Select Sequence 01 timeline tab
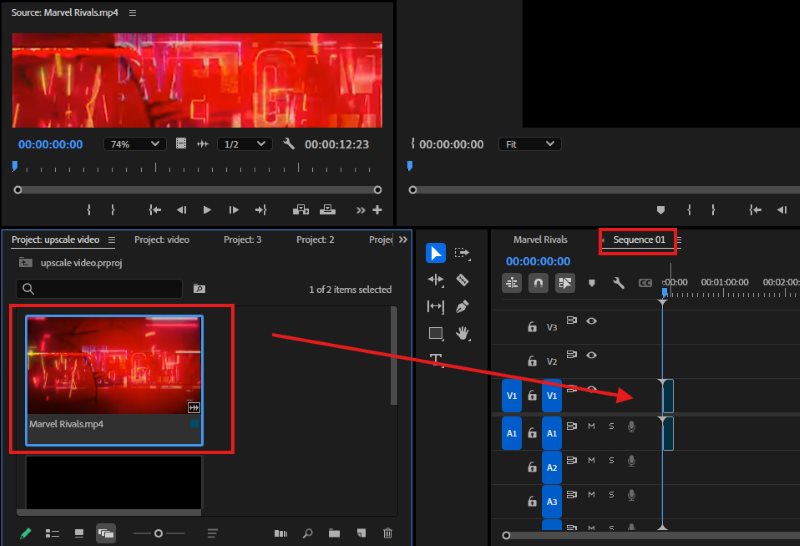 coord(639,239)
